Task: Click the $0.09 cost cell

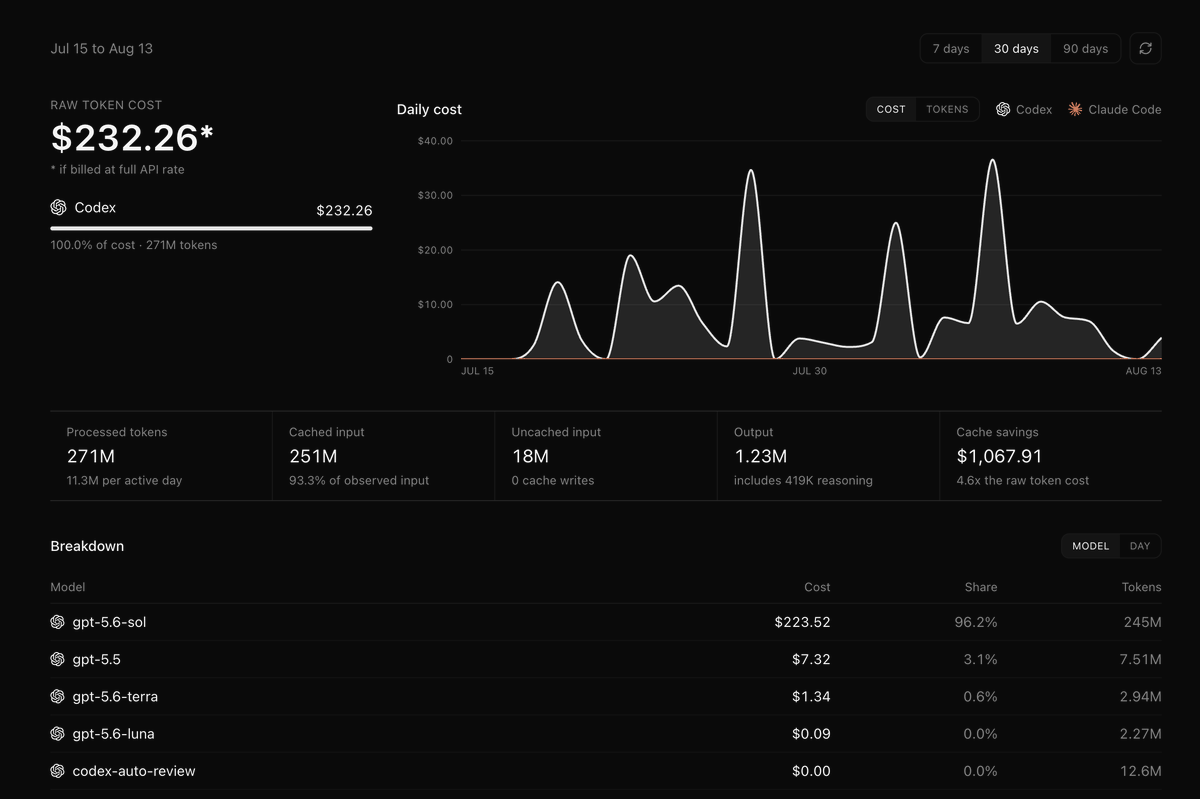Action: click(x=811, y=734)
